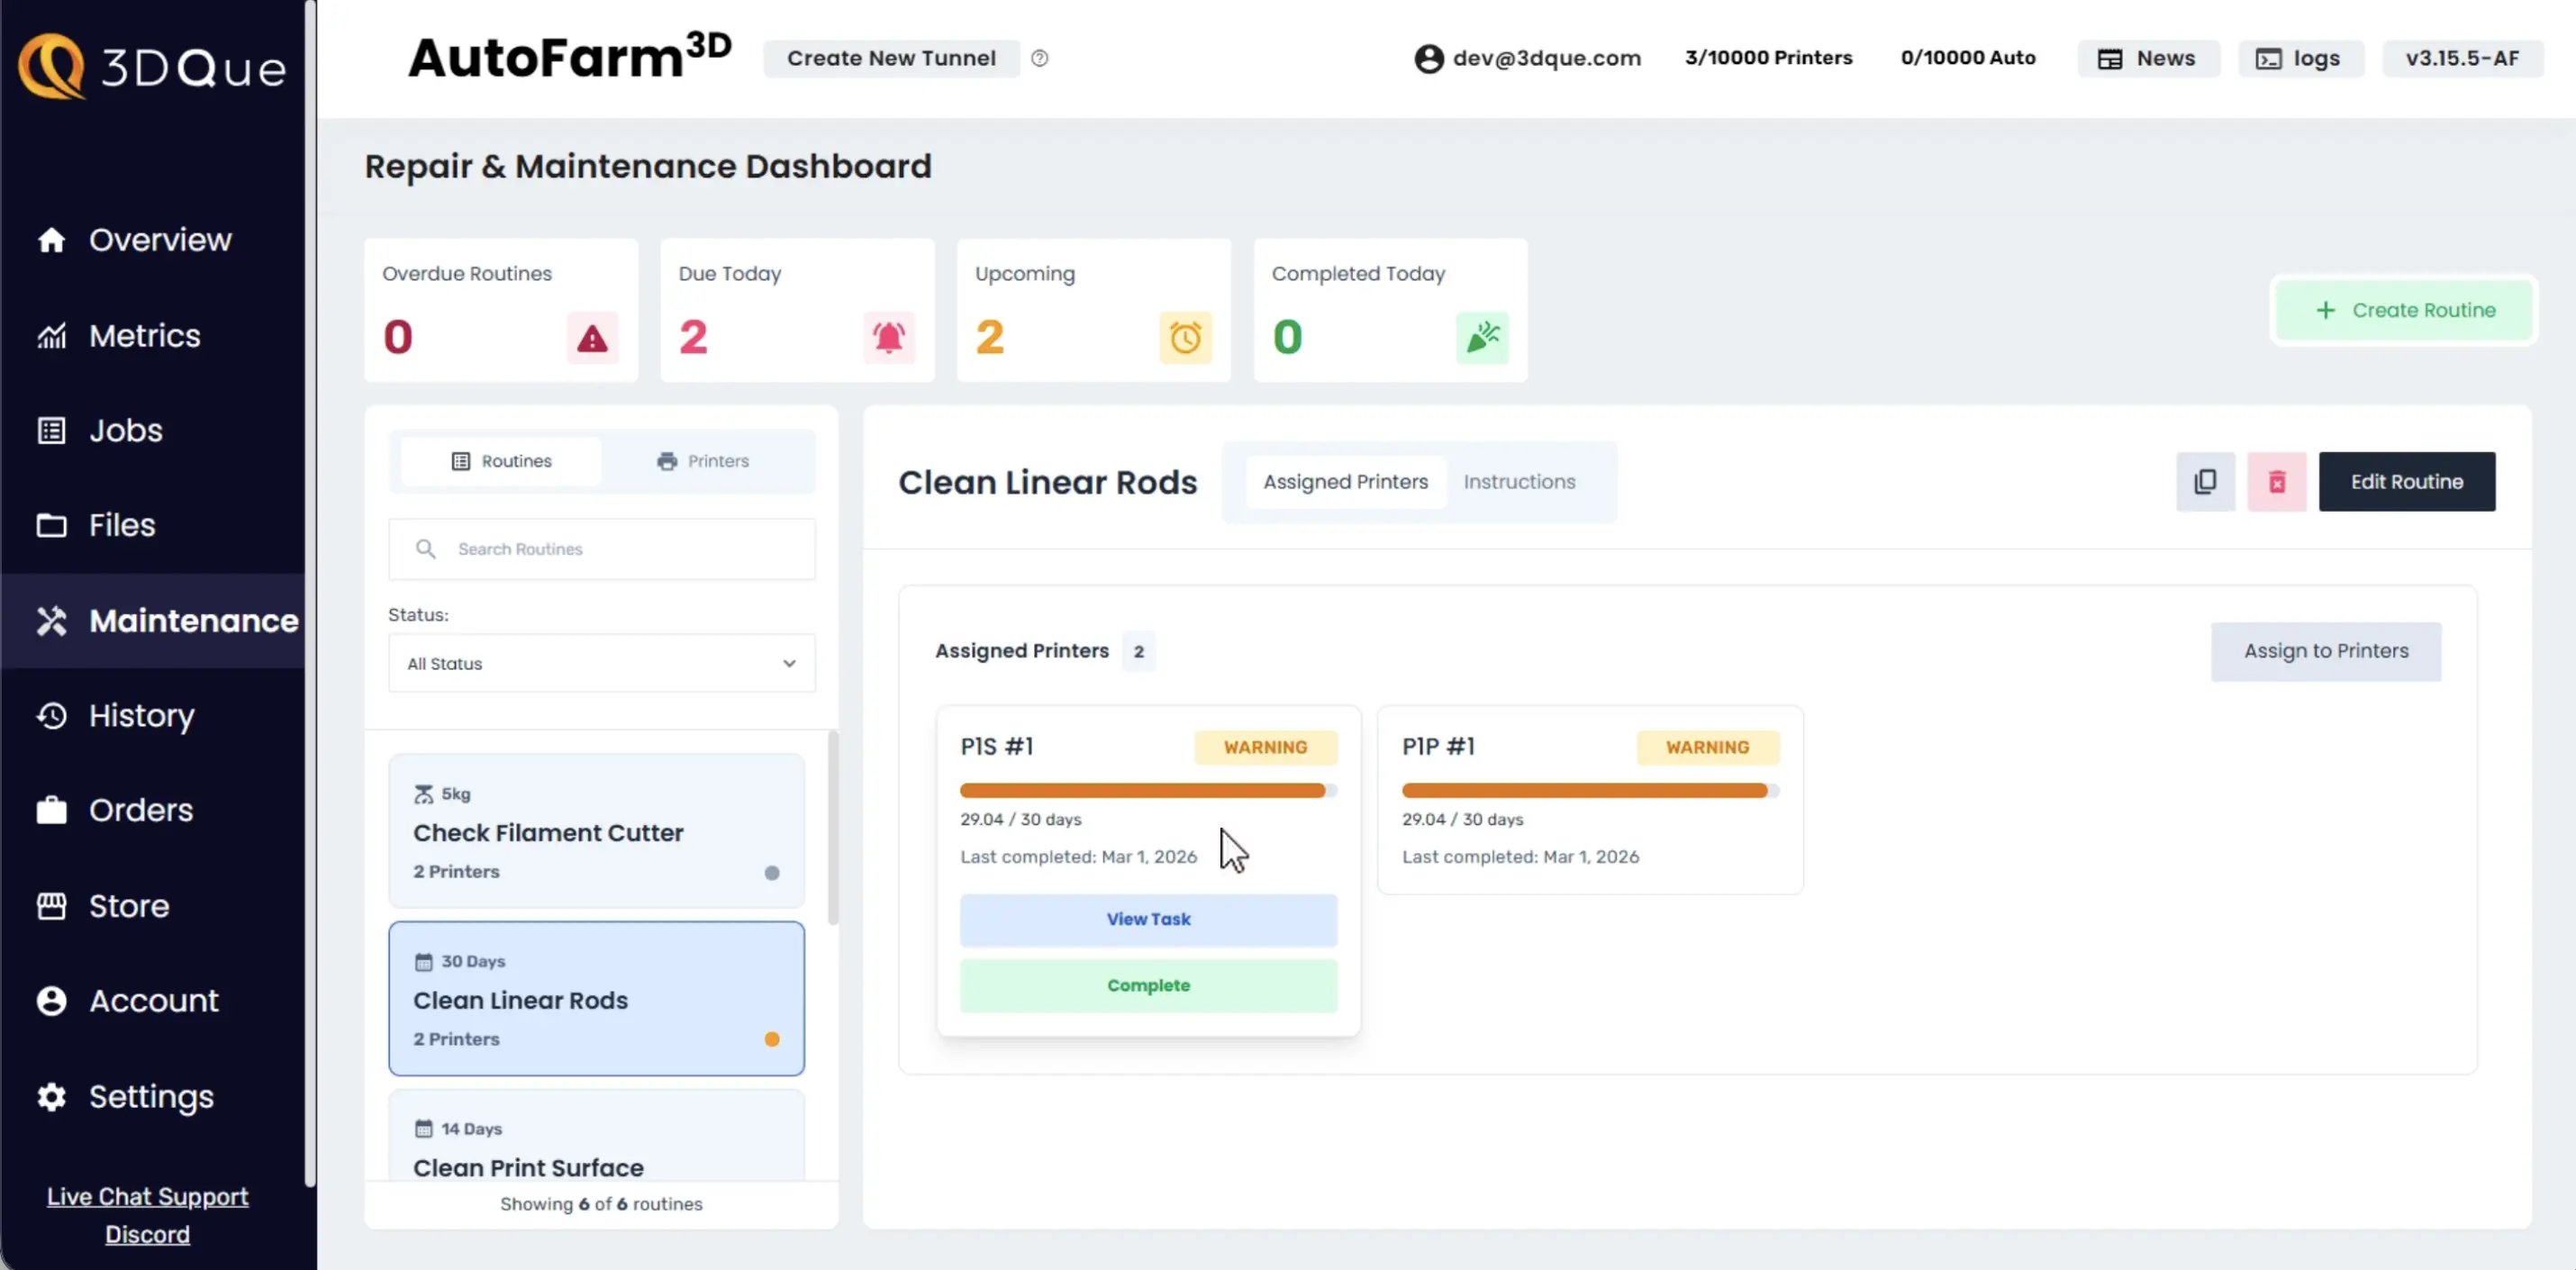The image size is (2576, 1270).
Task: Click Complete on P1S #1
Action: click(x=1148, y=986)
